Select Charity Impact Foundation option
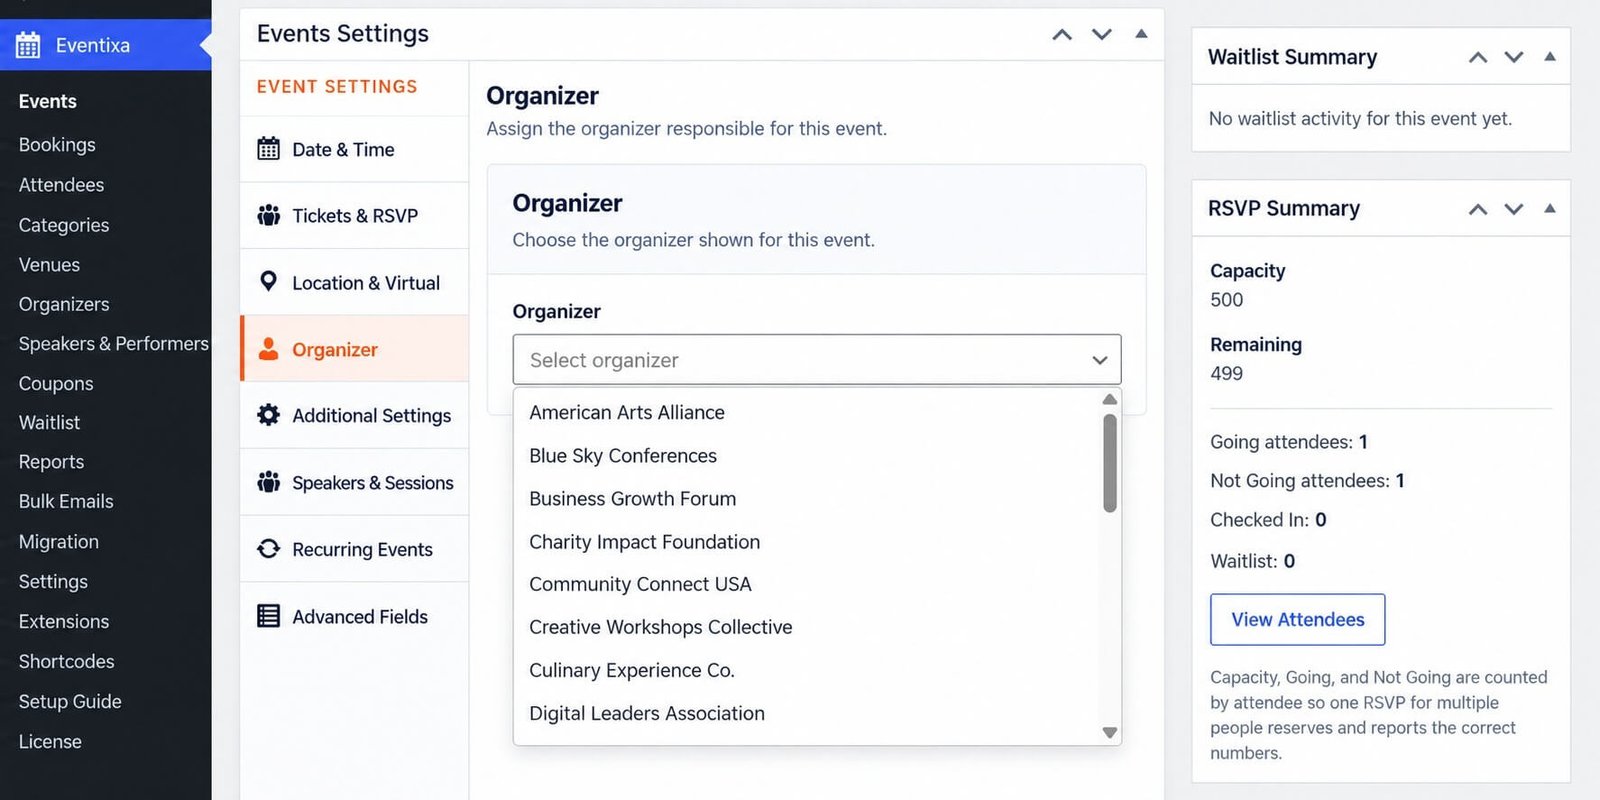Image resolution: width=1600 pixels, height=800 pixels. click(645, 541)
